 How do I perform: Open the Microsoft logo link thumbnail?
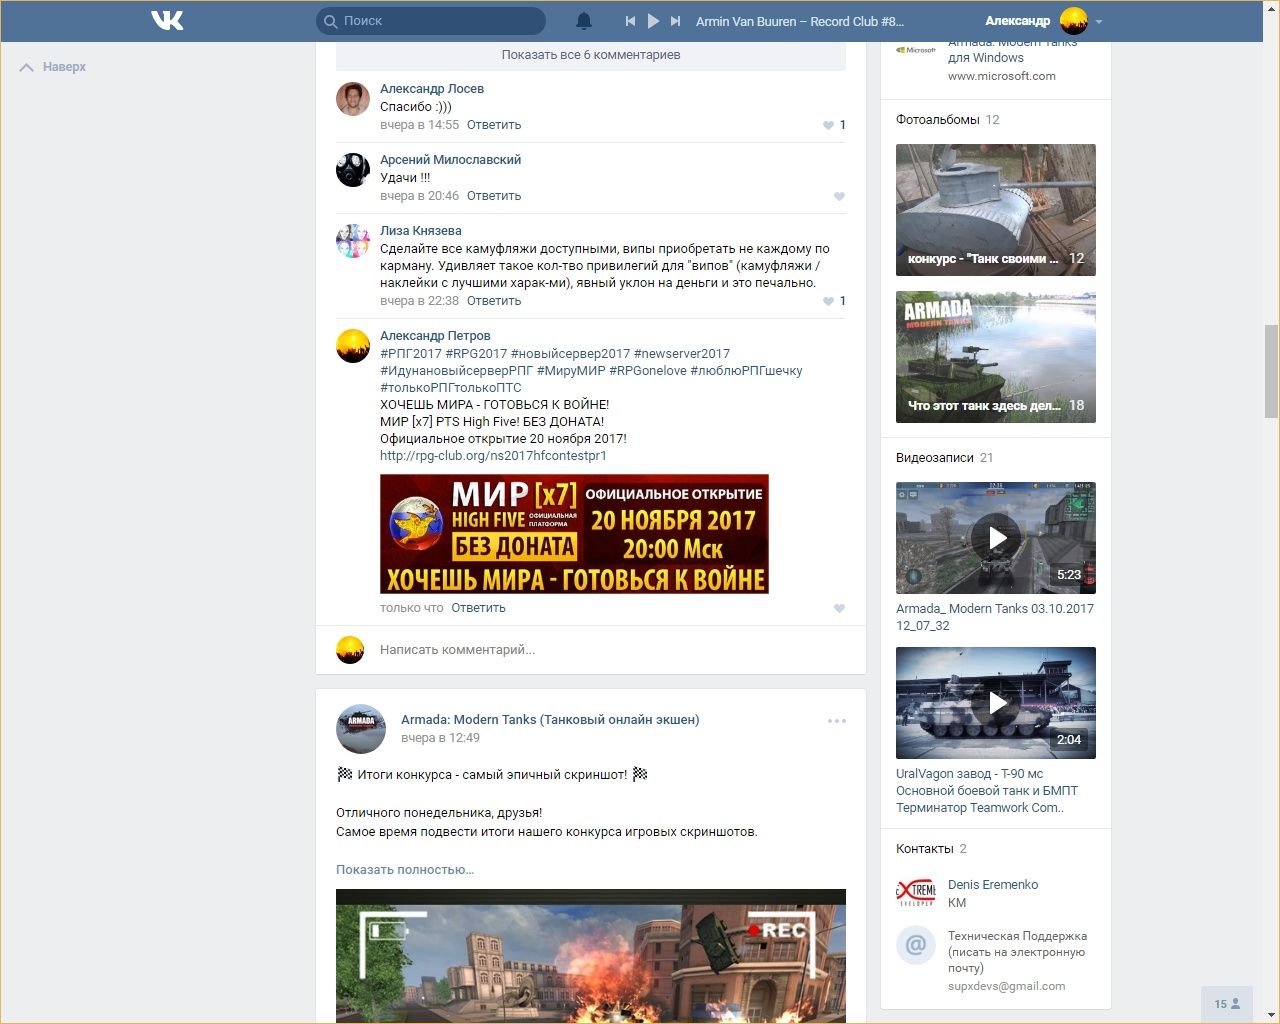[916, 50]
